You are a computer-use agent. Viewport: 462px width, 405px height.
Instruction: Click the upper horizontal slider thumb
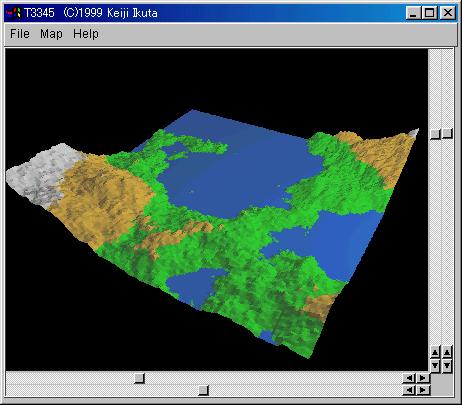pos(139,378)
